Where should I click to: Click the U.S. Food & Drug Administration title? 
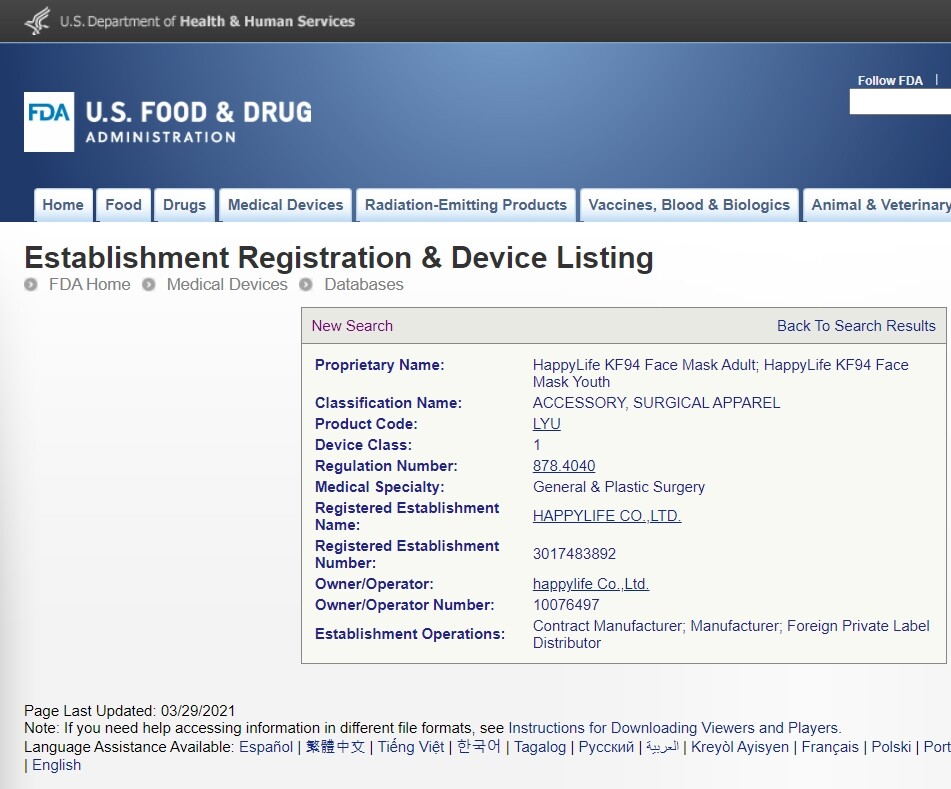tap(198, 122)
